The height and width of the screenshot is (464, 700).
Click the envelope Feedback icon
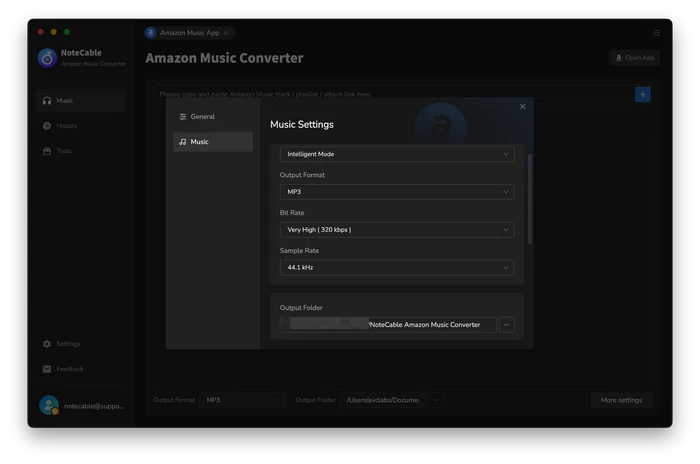click(x=47, y=369)
